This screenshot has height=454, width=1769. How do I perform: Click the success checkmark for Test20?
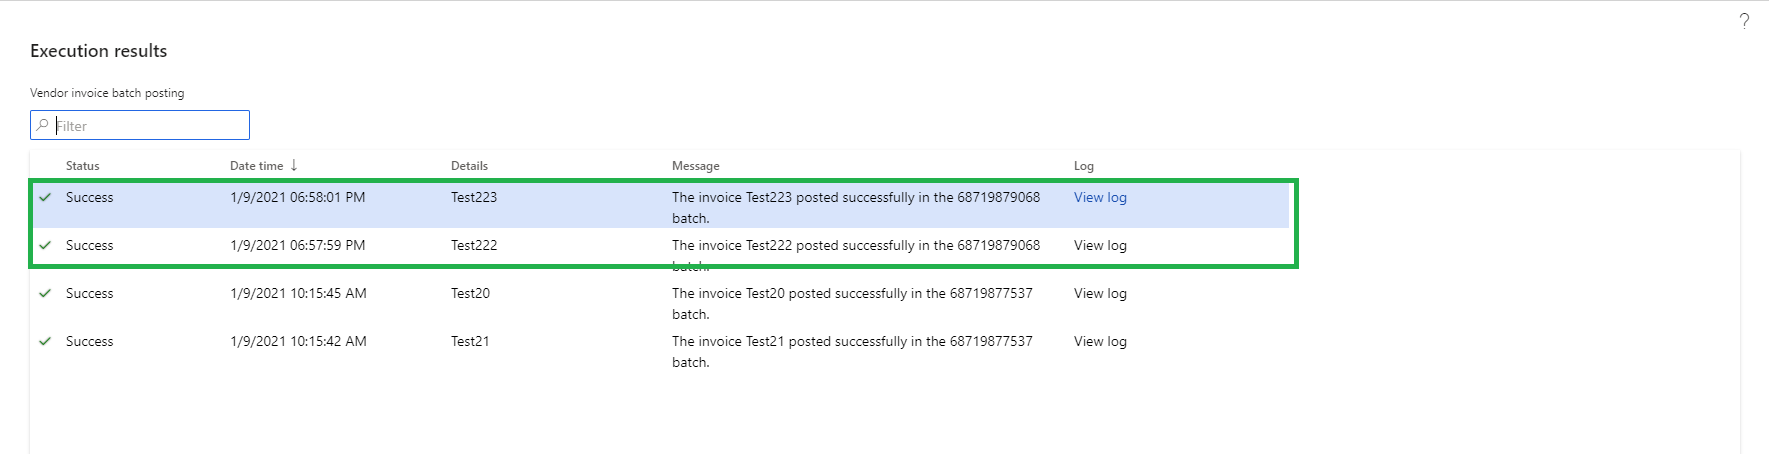click(45, 293)
